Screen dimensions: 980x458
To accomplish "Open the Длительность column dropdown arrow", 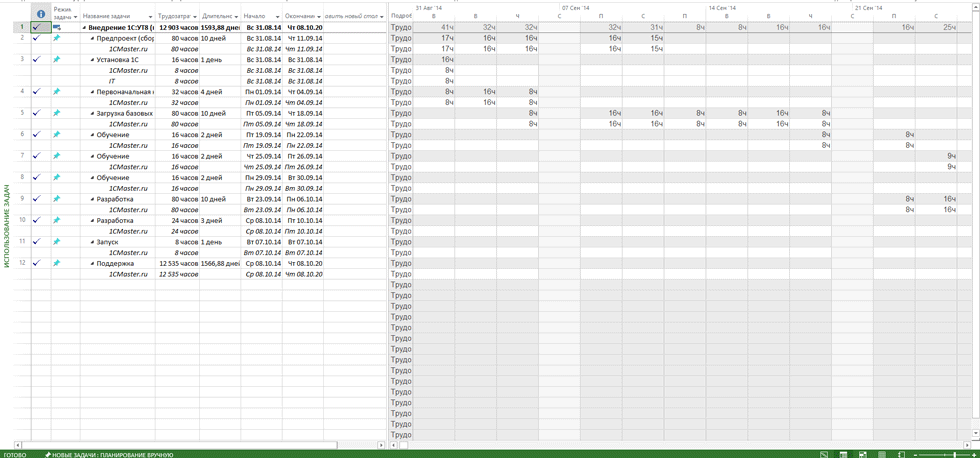I will point(236,17).
